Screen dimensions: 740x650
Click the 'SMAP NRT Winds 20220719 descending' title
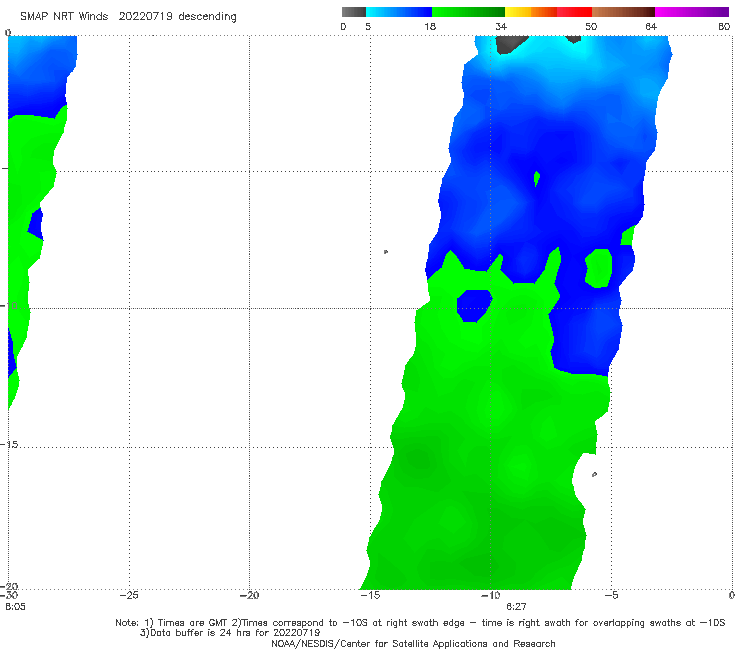click(128, 16)
